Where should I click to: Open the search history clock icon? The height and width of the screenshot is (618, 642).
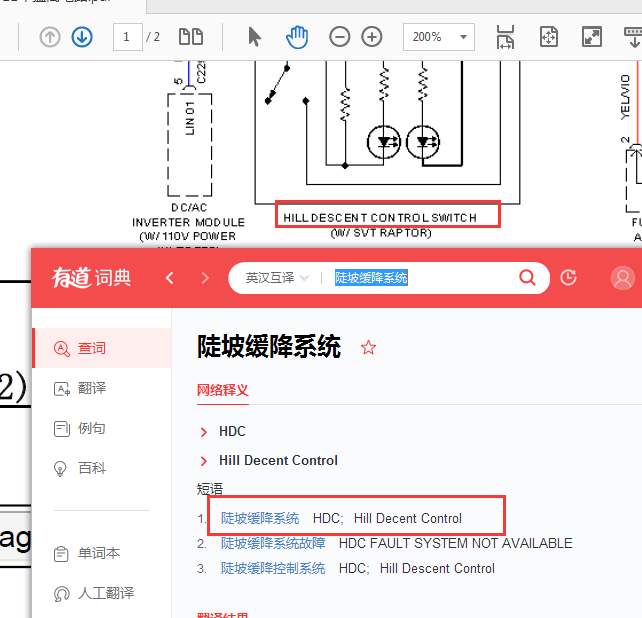(568, 278)
